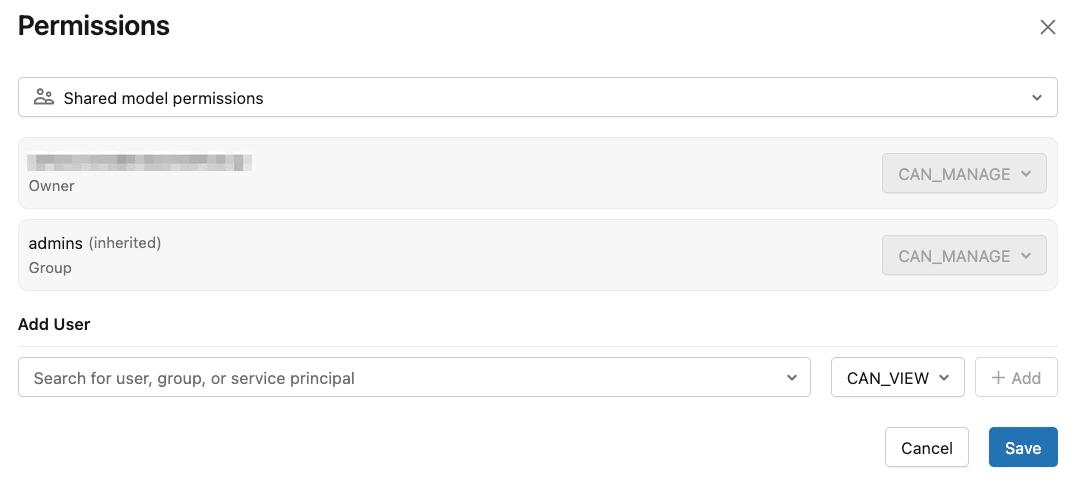The width and height of the screenshot is (1081, 491).
Task: Click the chevron in the CAN_VIEW dropdown
Action: (945, 378)
